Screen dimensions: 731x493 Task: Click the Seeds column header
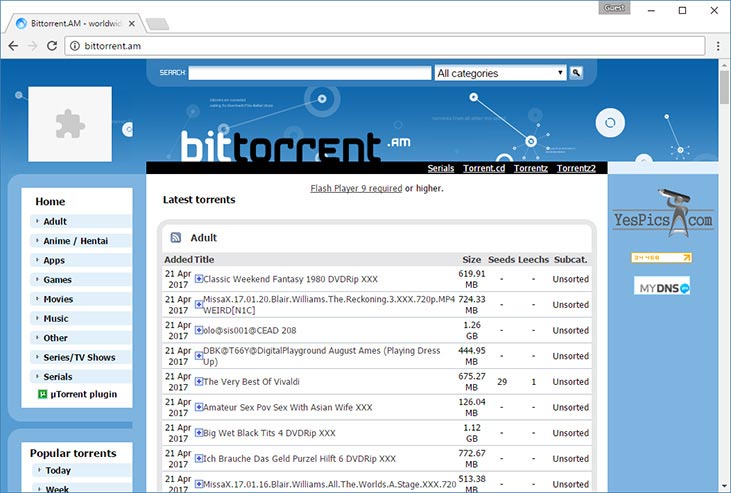point(502,259)
